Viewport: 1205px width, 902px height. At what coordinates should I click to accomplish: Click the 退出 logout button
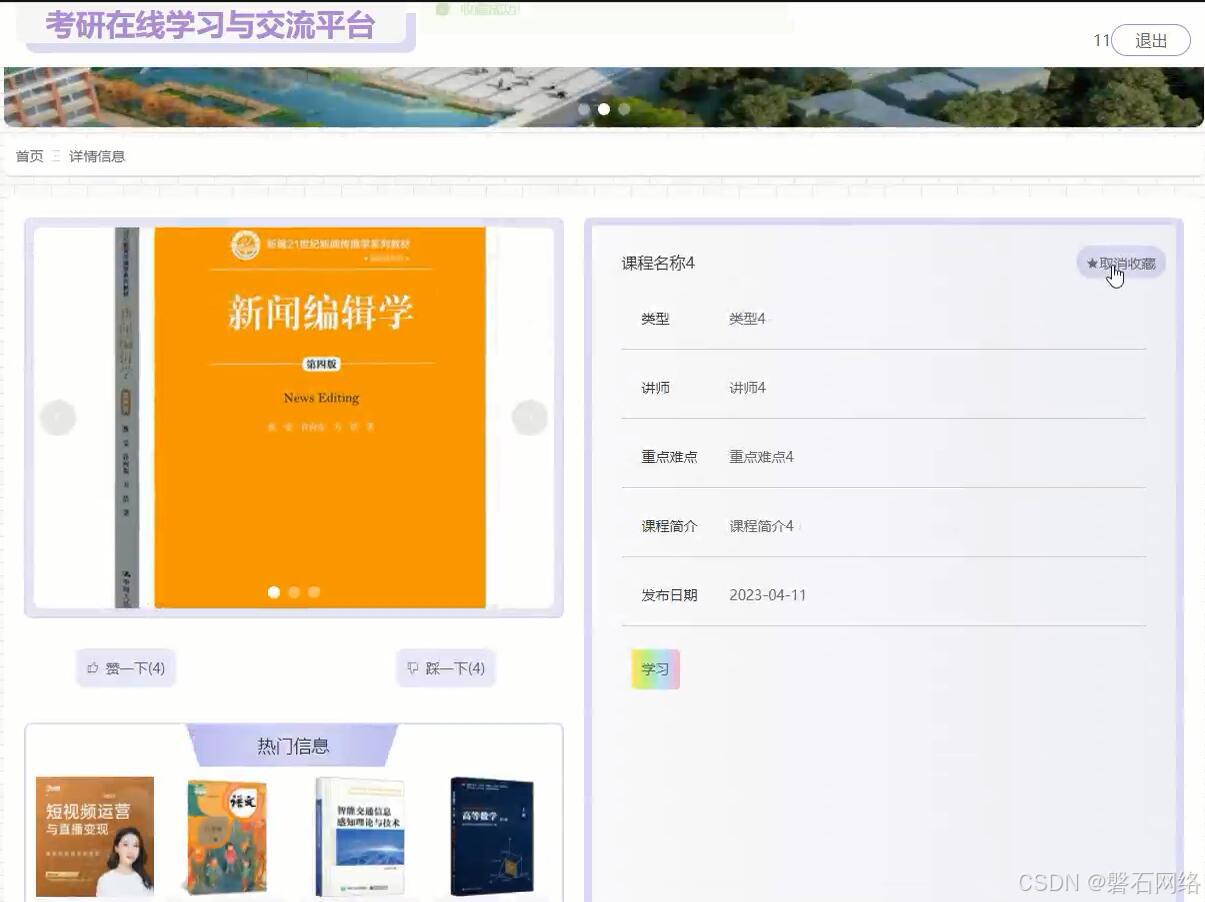pos(1151,40)
